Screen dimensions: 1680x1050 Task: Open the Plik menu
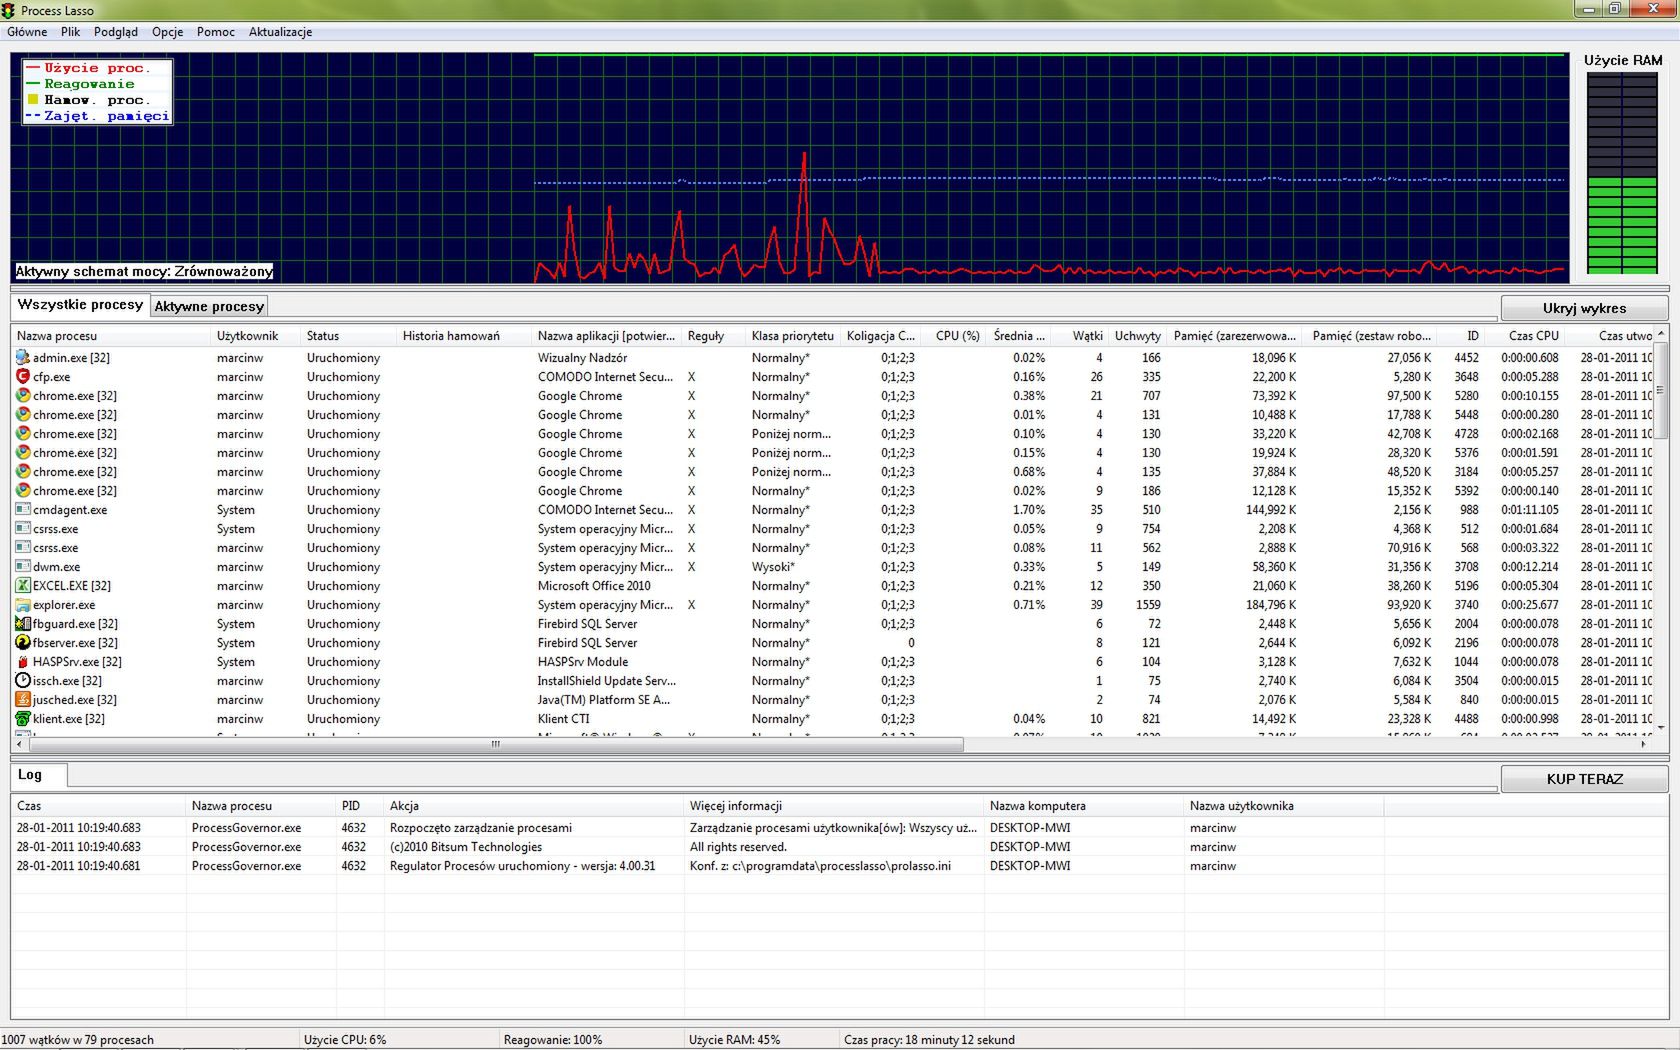(x=70, y=32)
